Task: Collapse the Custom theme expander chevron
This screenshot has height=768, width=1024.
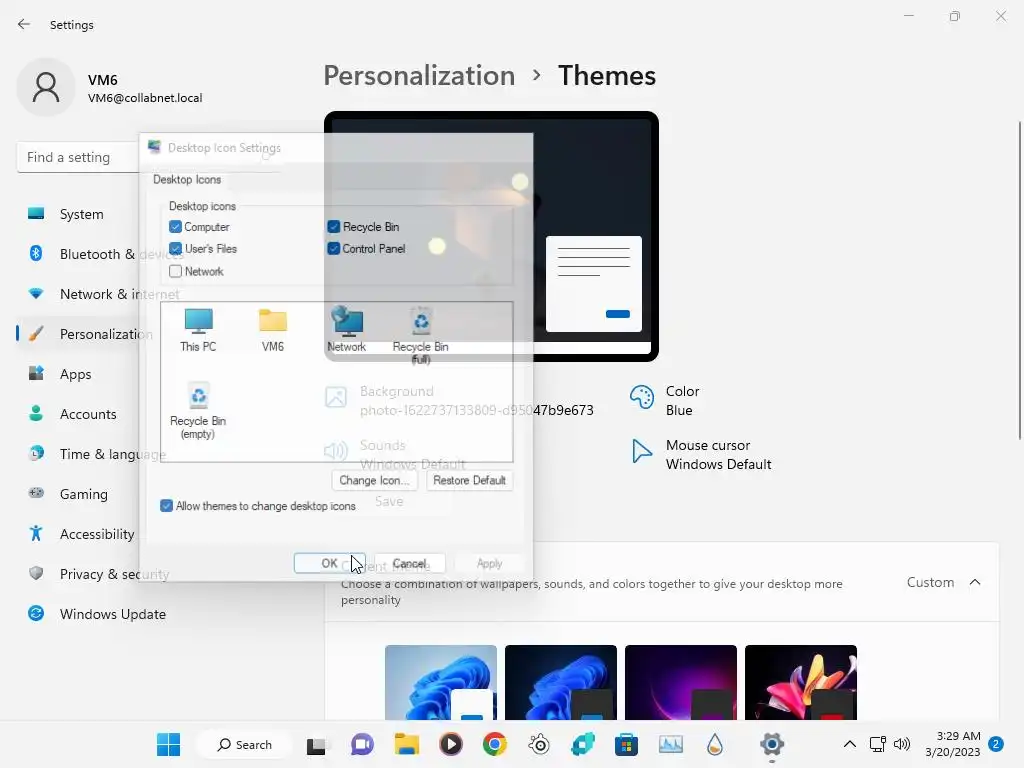Action: click(x=975, y=582)
